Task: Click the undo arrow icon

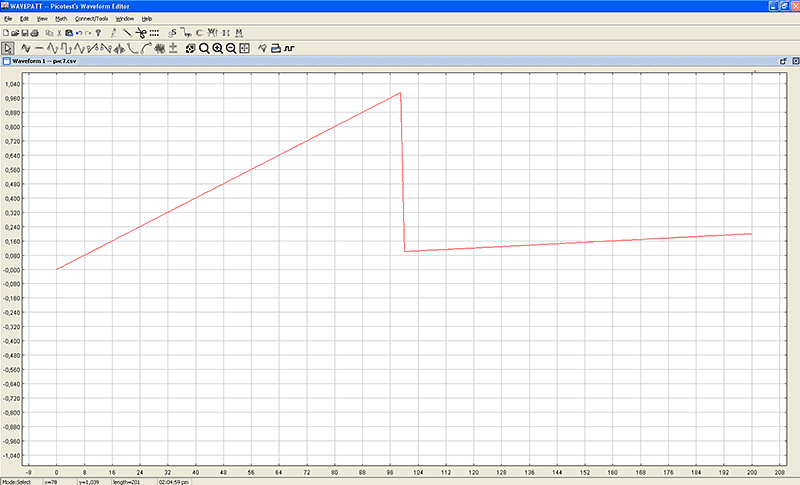Action: [x=78, y=33]
